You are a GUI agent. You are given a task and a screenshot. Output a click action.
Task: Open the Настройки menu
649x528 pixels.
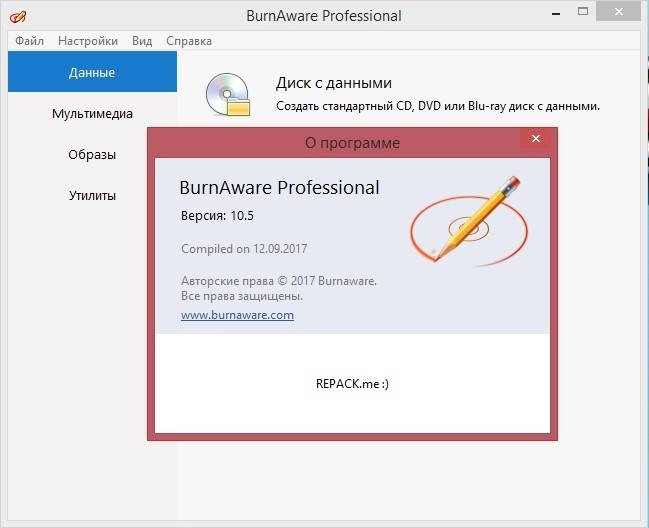coord(88,41)
